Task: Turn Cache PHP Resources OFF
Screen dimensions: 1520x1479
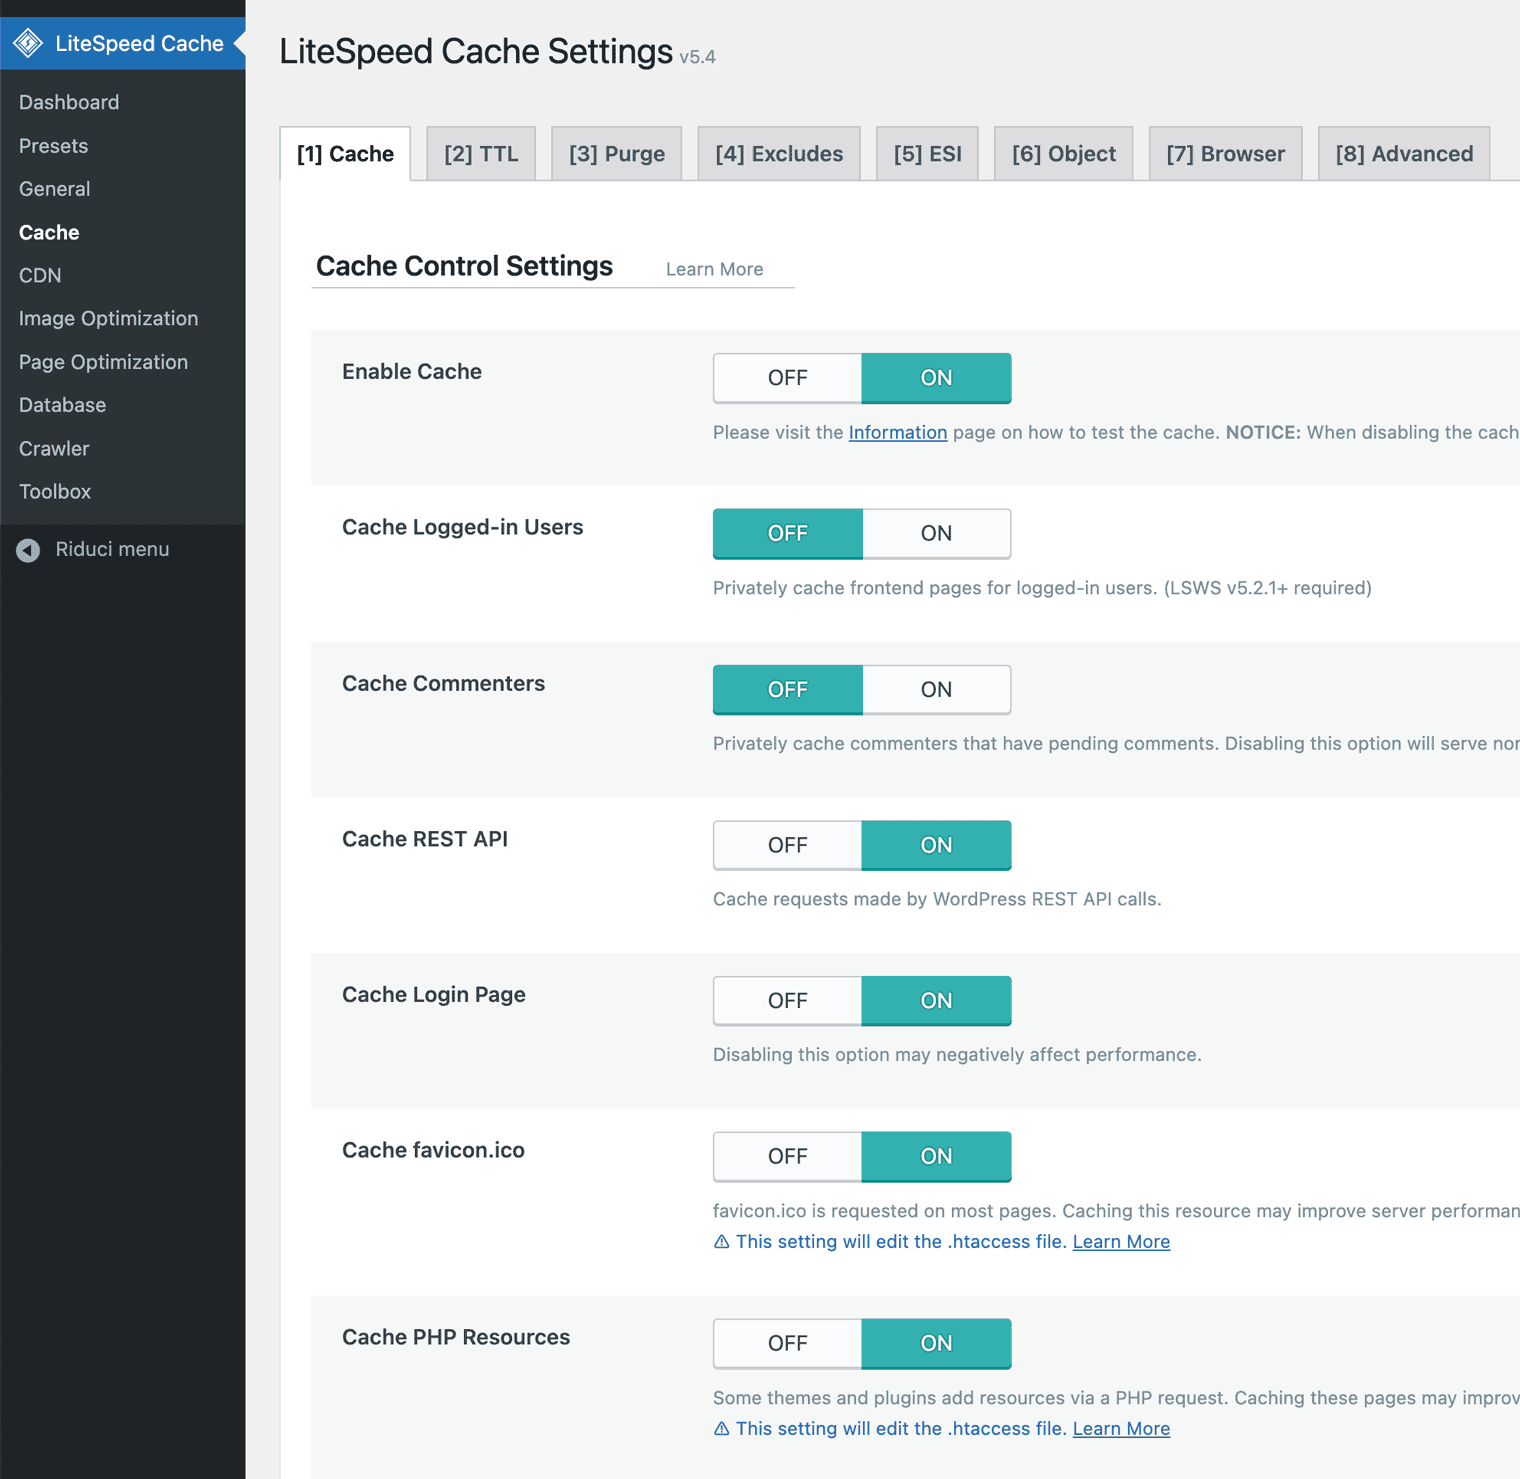Action: point(787,1344)
